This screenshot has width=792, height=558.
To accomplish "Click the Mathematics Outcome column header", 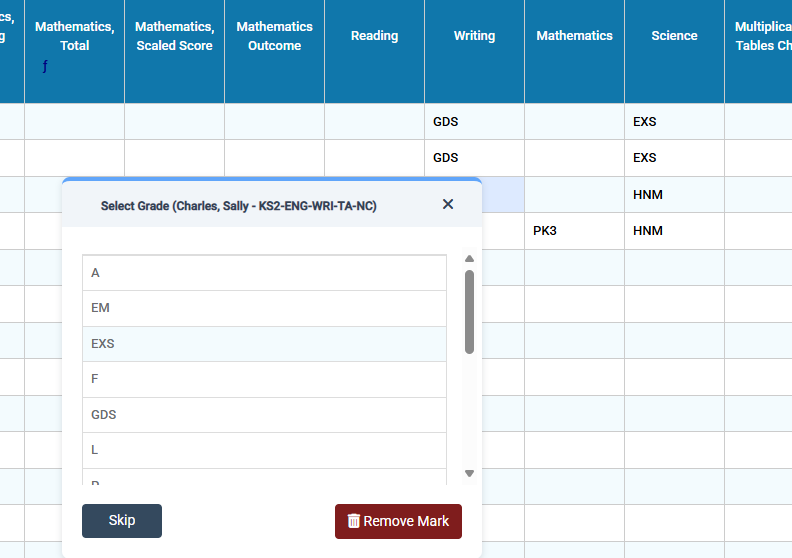I will coord(274,36).
